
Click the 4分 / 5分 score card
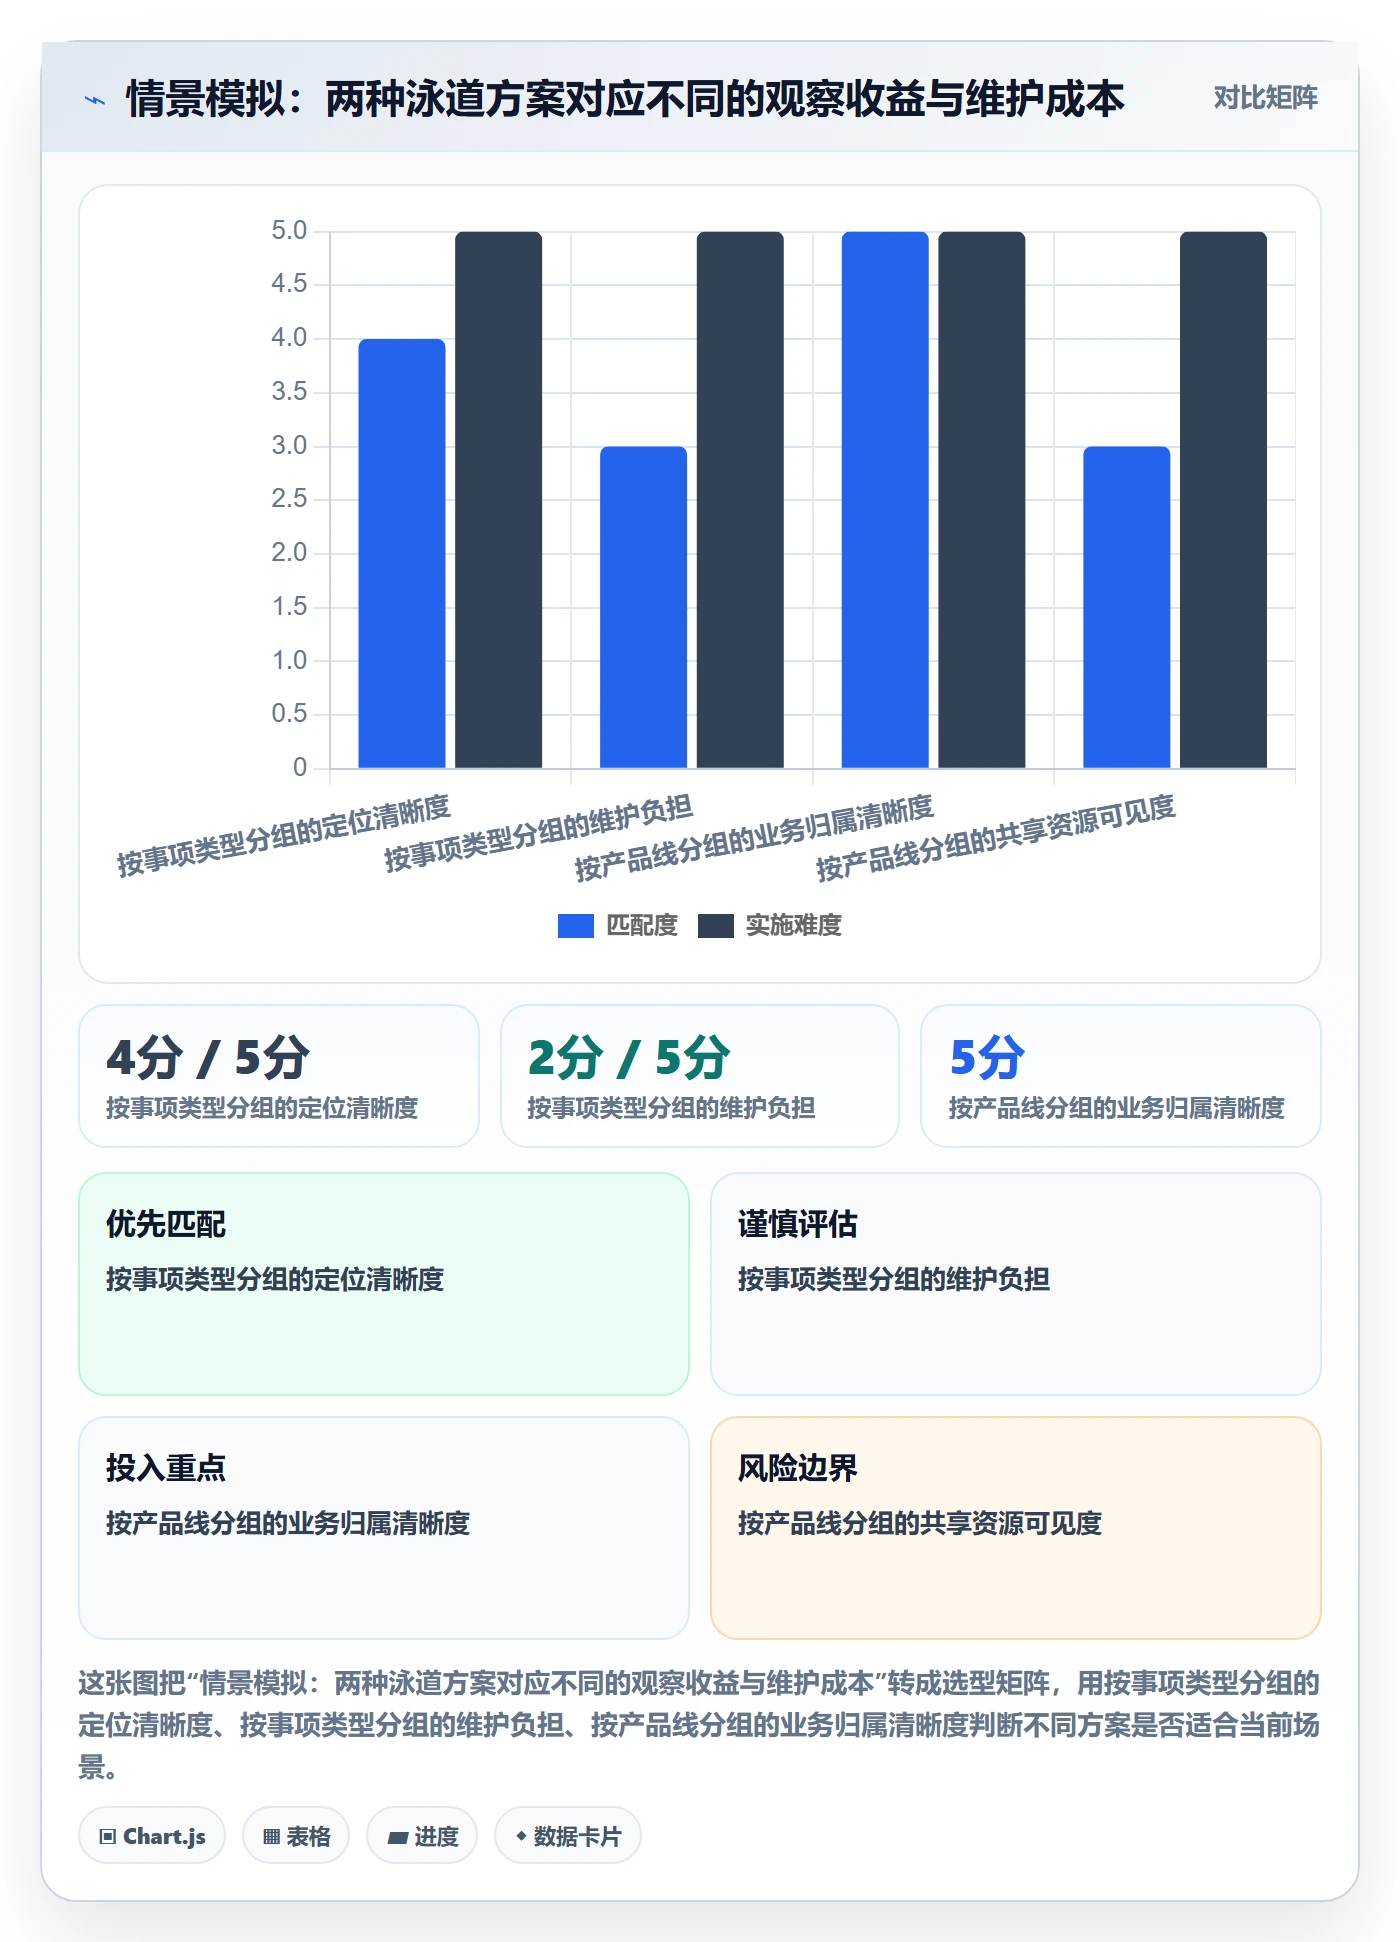click(x=279, y=1076)
